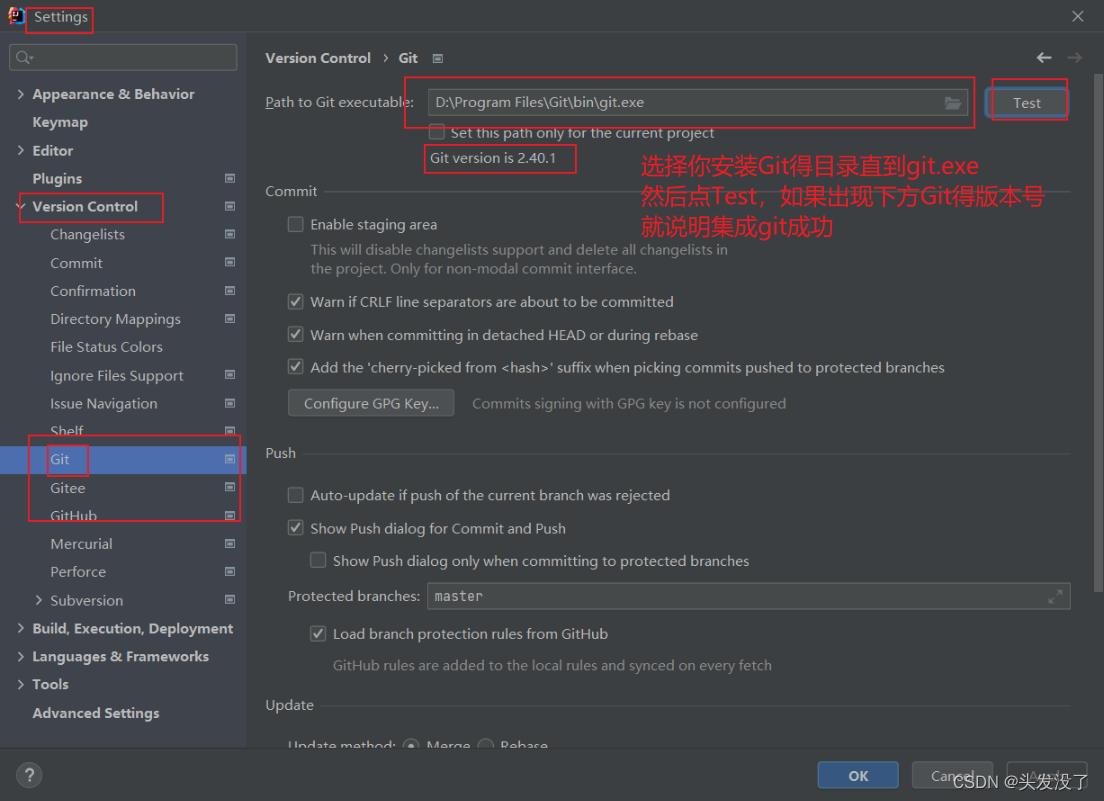Screen dimensions: 1104x801
Task: Select File Status Colors item
Action: click(106, 347)
